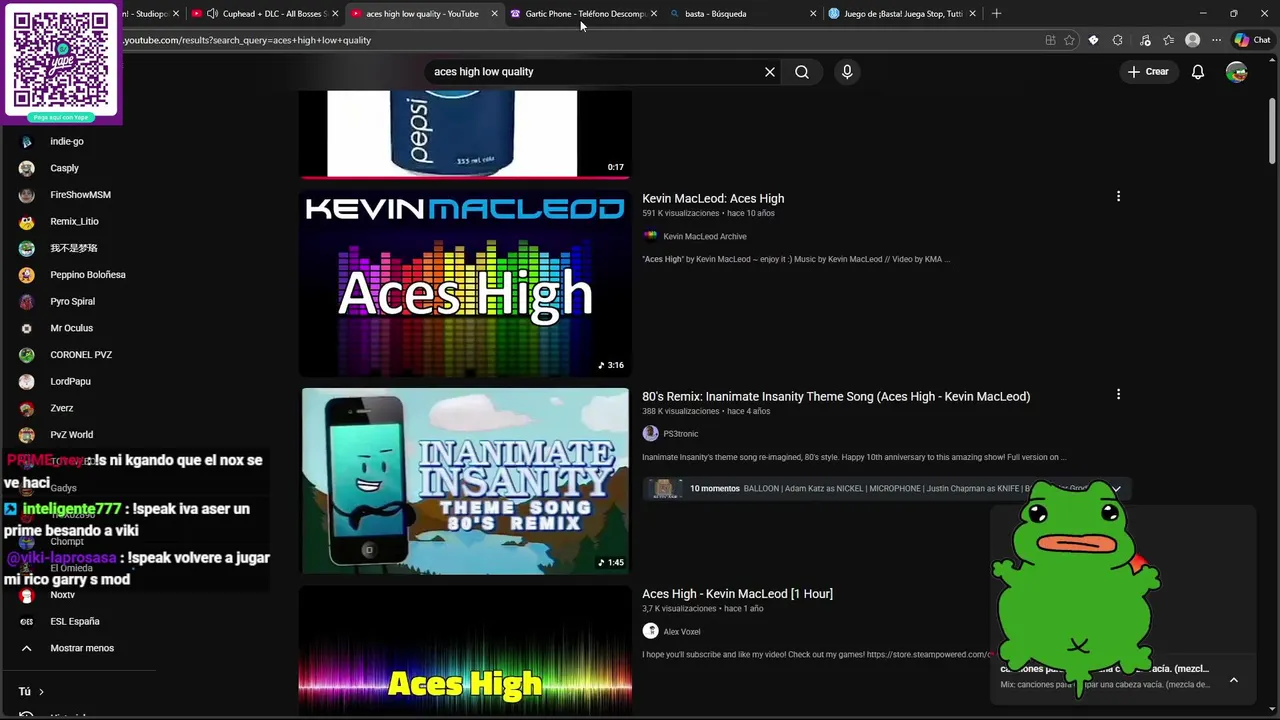Click the Kevin MacLeod Aces High thumbnail
The height and width of the screenshot is (720, 1280).
pos(465,284)
